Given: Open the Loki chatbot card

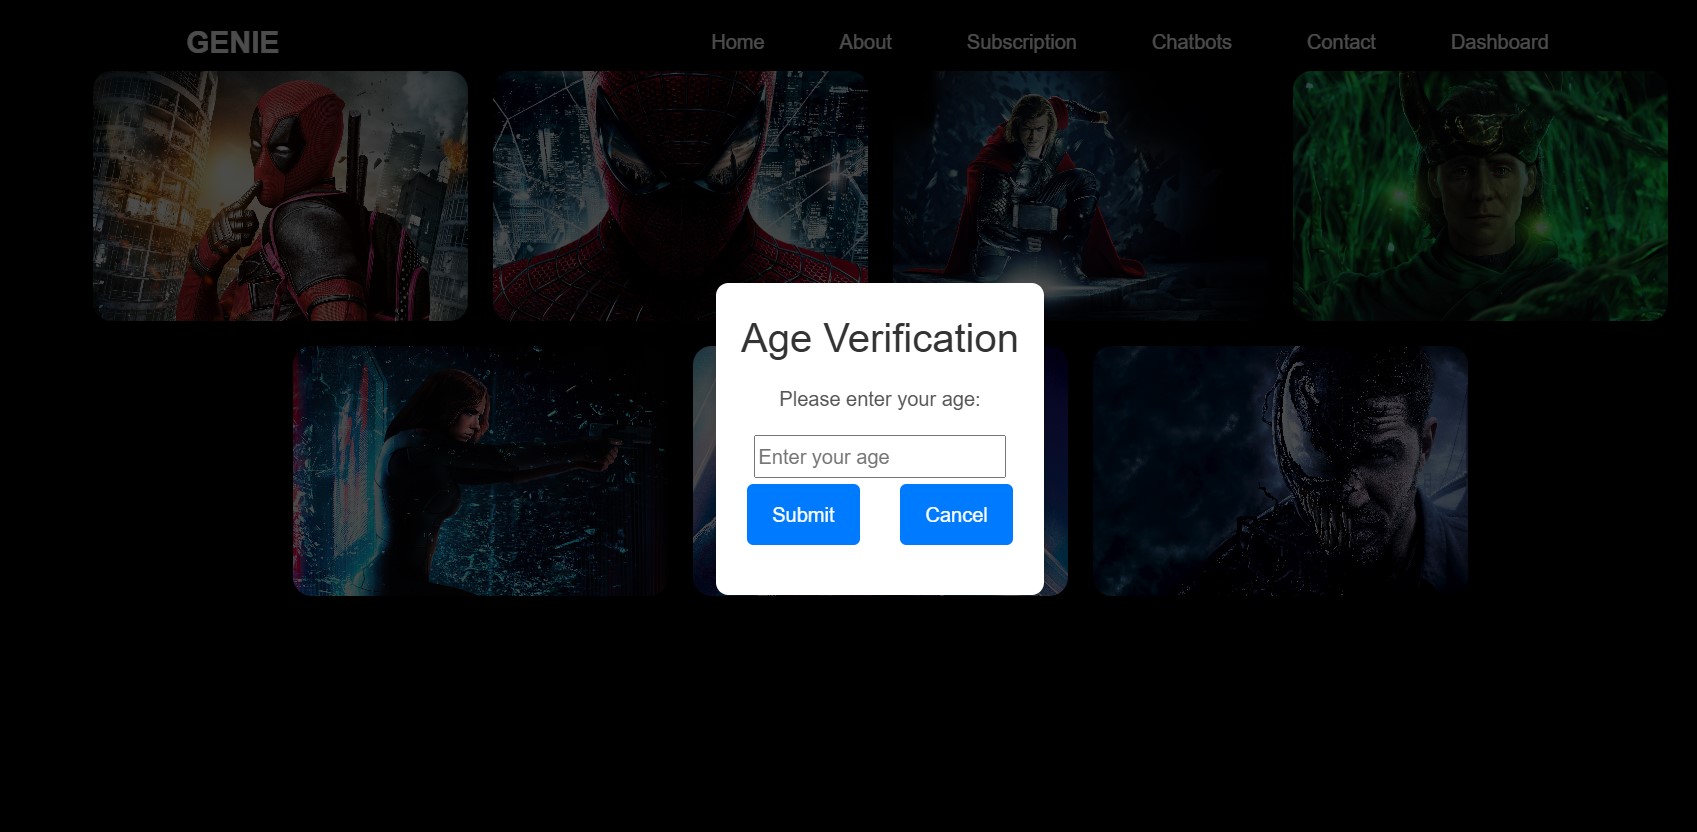Looking at the screenshot, I should point(1480,196).
